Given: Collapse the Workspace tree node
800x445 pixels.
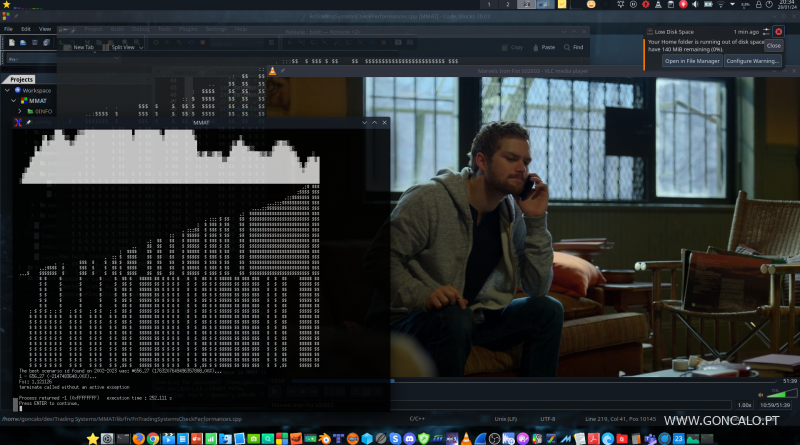Looking at the screenshot, I should pyautogui.click(x=7, y=90).
